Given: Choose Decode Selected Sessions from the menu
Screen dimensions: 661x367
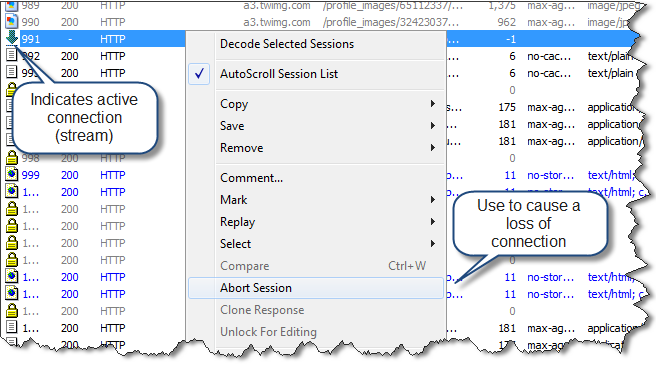Looking at the screenshot, I should [x=287, y=44].
